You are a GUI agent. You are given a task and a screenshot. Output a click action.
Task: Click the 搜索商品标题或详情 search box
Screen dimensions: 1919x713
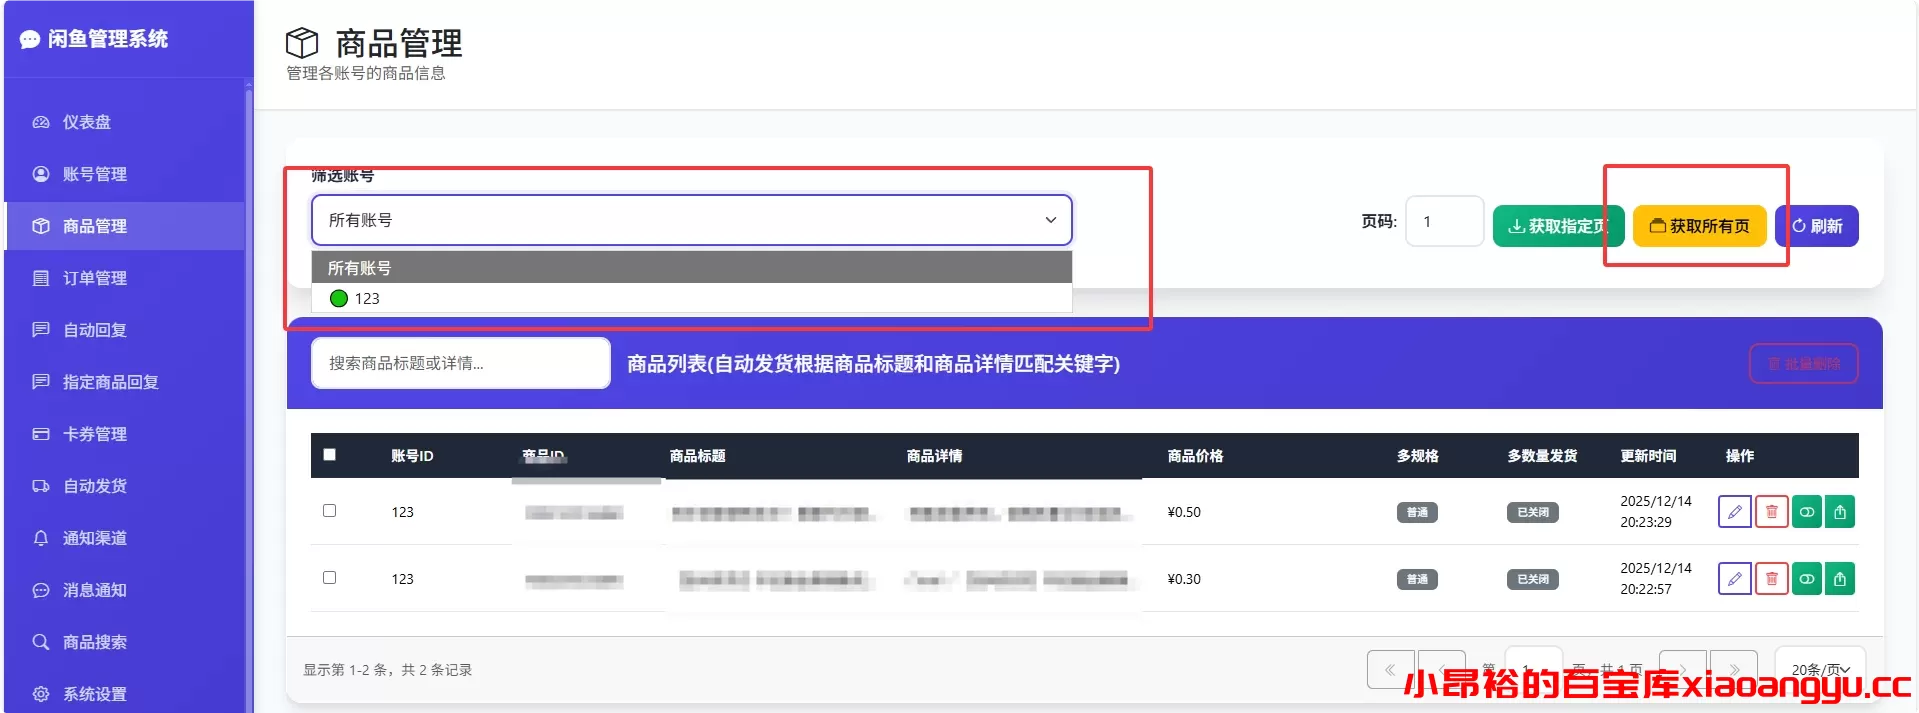[x=461, y=363]
